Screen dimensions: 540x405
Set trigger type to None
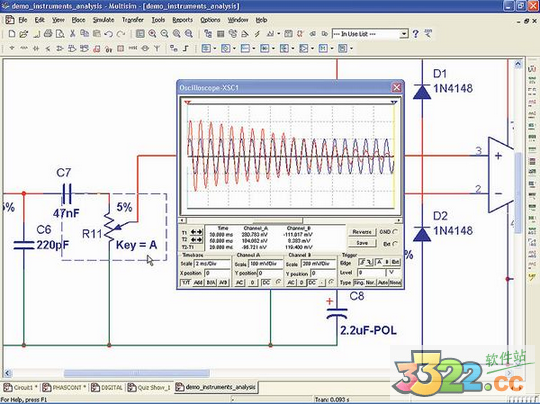coord(395,283)
